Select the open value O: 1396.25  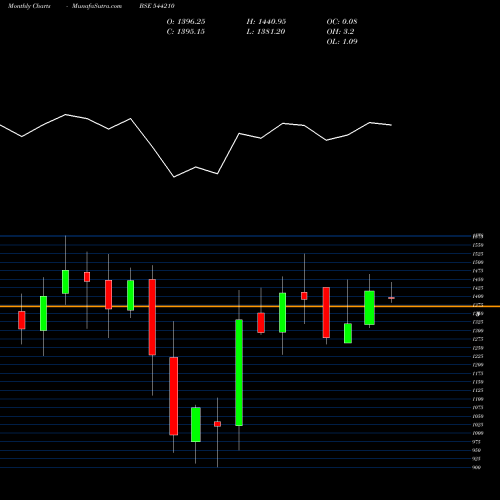click(x=186, y=22)
